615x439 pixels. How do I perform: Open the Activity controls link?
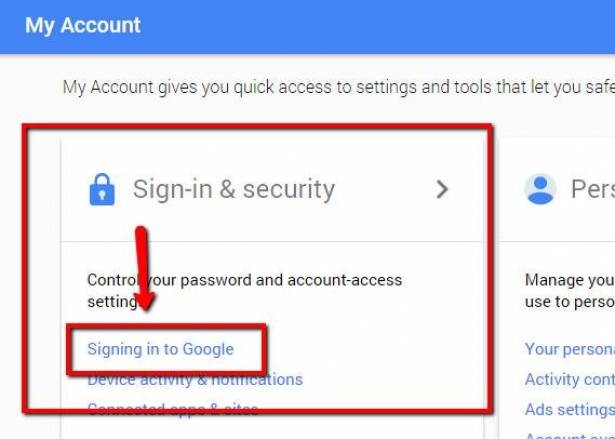(570, 379)
